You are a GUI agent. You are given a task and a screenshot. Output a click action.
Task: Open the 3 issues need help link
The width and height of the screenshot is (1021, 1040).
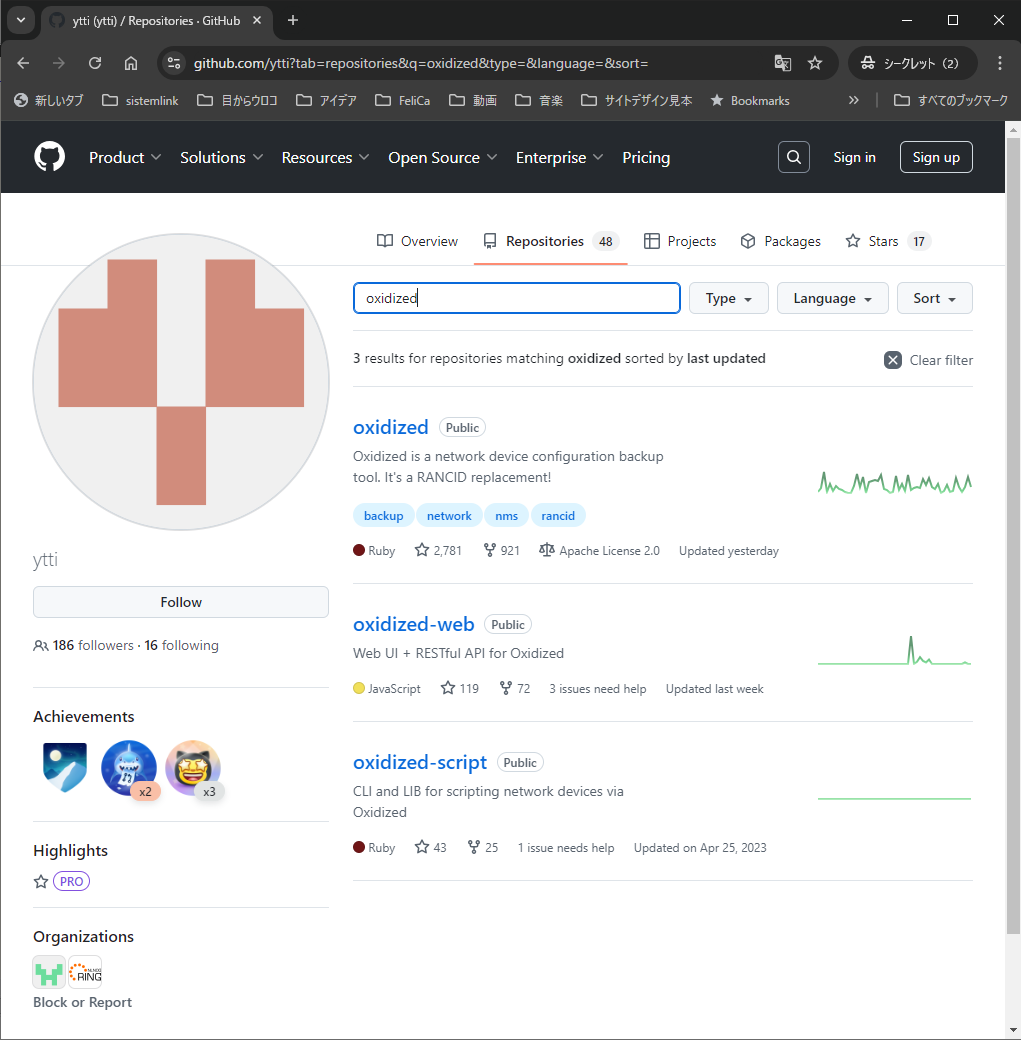coord(598,688)
